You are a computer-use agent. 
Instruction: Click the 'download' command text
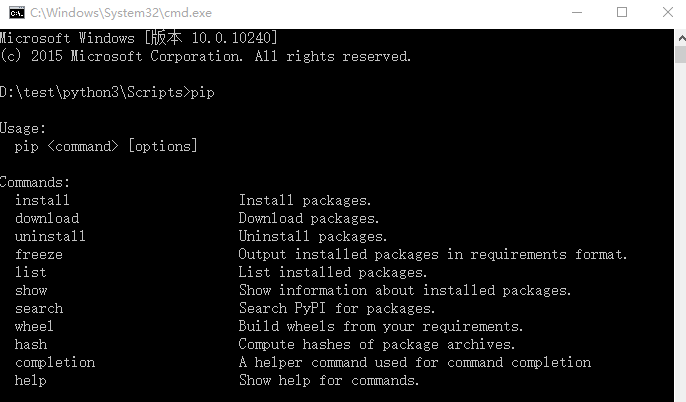tap(46, 218)
